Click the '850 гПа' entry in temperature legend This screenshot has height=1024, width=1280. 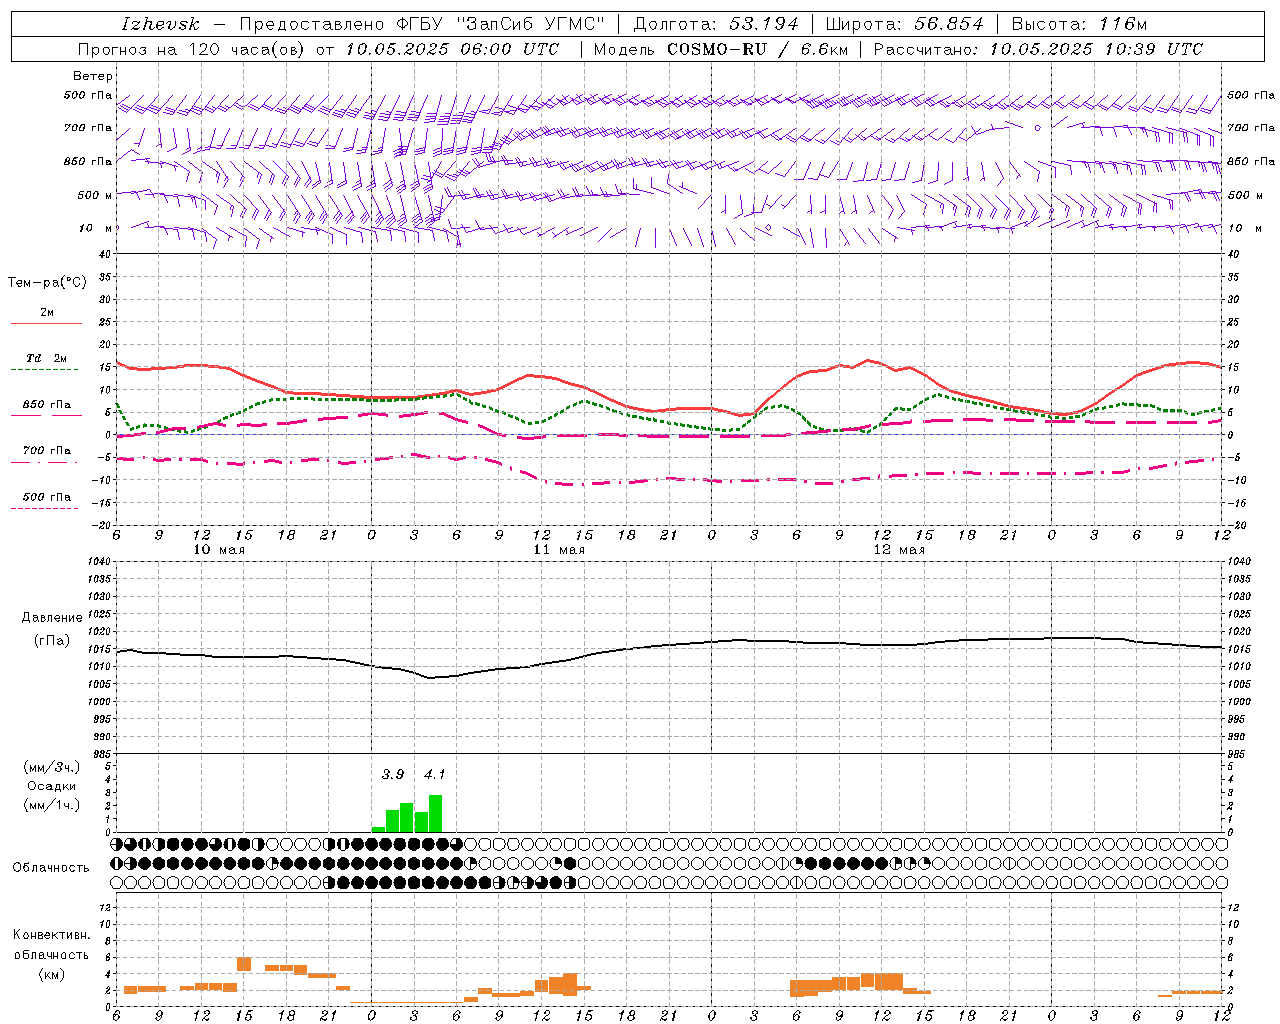tap(47, 405)
